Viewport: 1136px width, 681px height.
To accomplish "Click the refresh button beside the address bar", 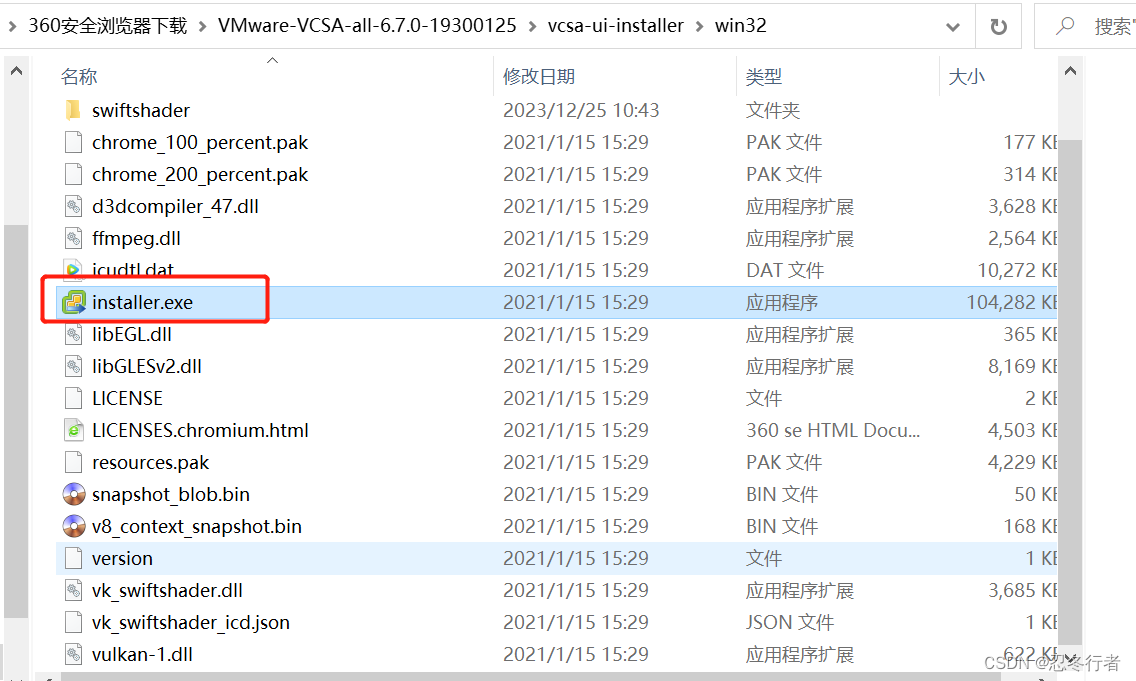I will pyautogui.click(x=998, y=27).
